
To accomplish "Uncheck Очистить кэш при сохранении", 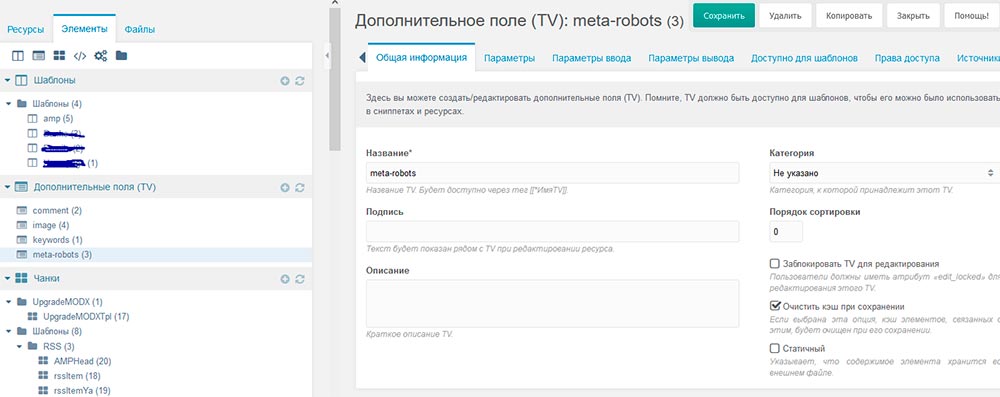I will click(775, 306).
